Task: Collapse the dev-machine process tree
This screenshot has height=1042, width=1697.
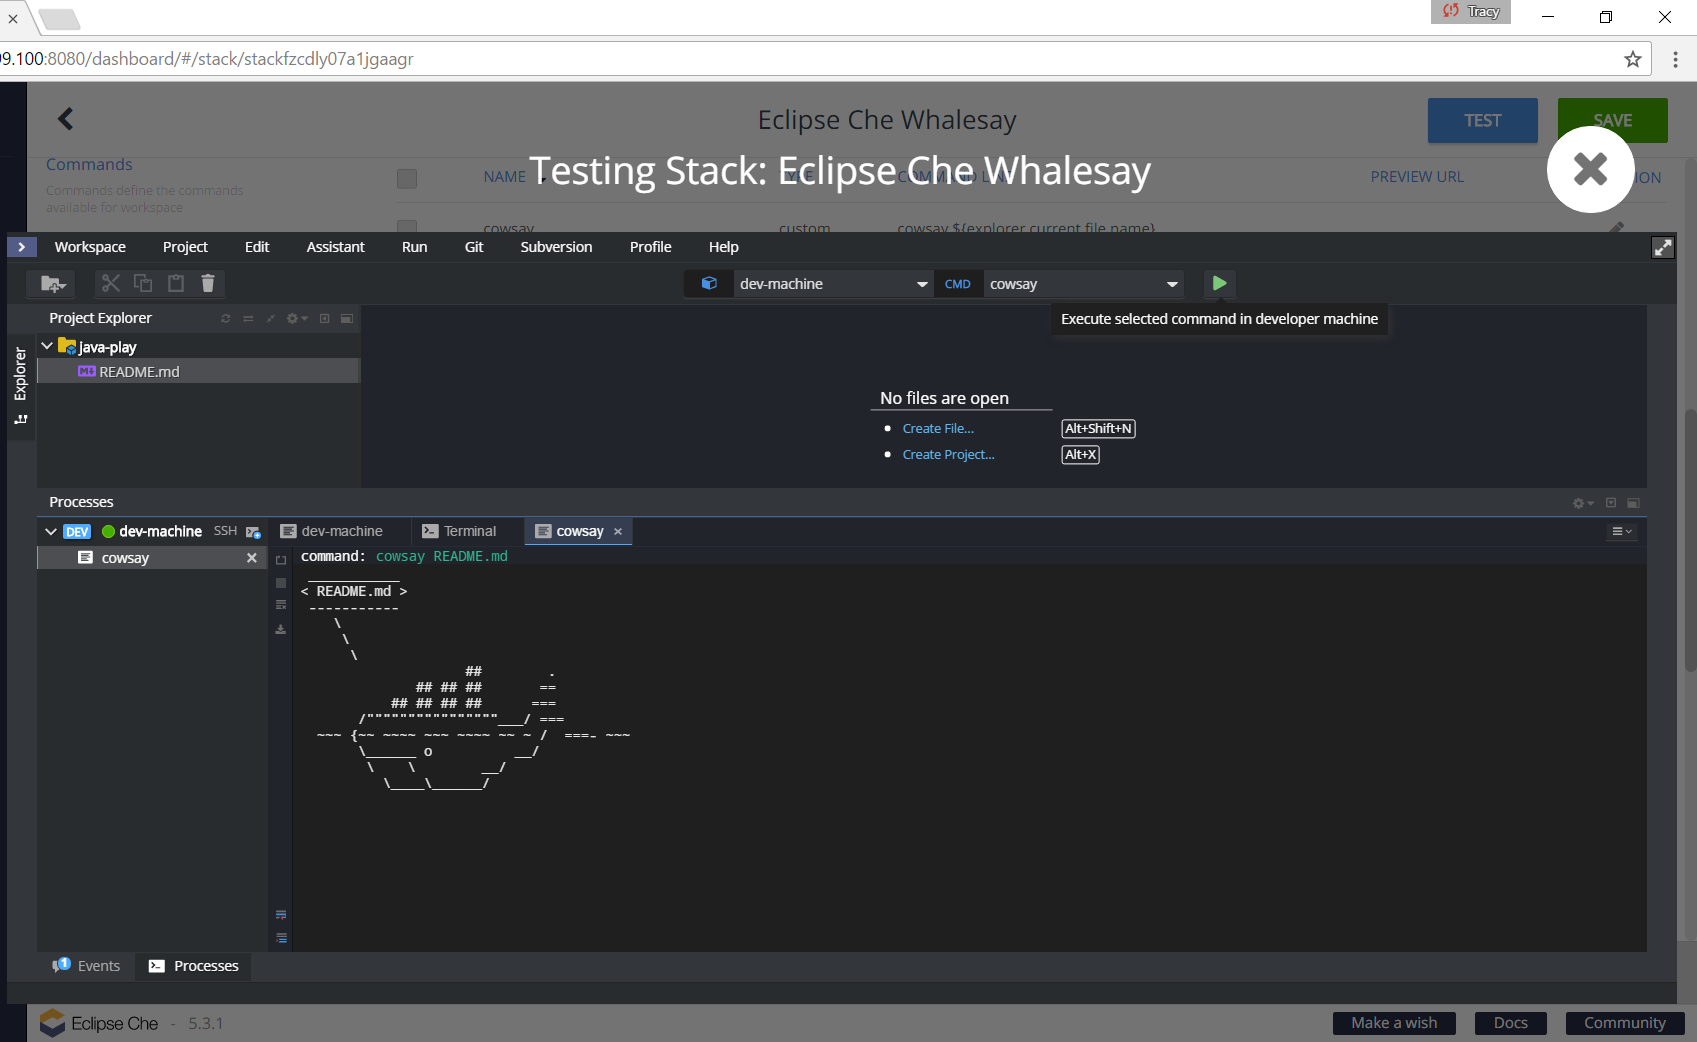Action: 51,531
